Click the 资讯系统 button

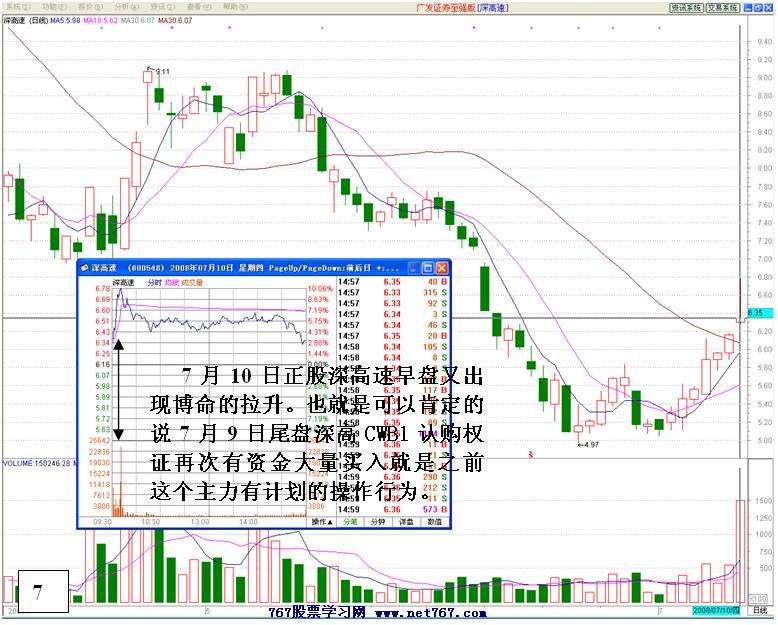point(685,6)
